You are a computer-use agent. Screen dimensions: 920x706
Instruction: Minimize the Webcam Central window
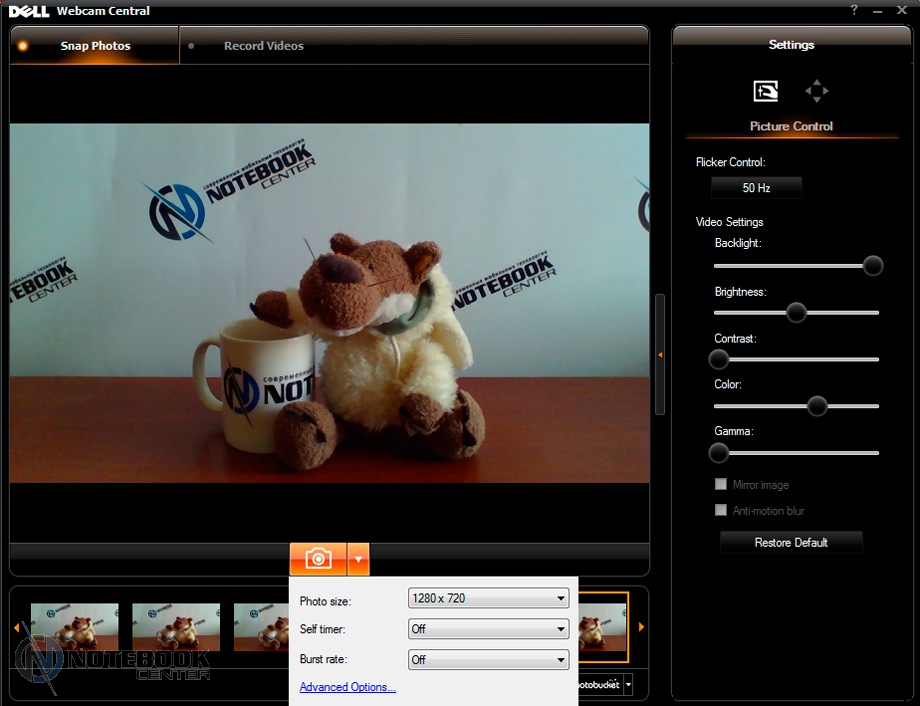tap(880, 10)
